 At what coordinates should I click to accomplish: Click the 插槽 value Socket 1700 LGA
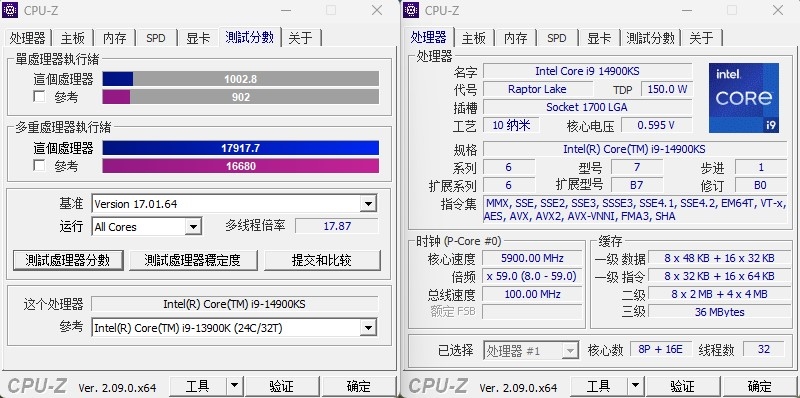point(587,107)
